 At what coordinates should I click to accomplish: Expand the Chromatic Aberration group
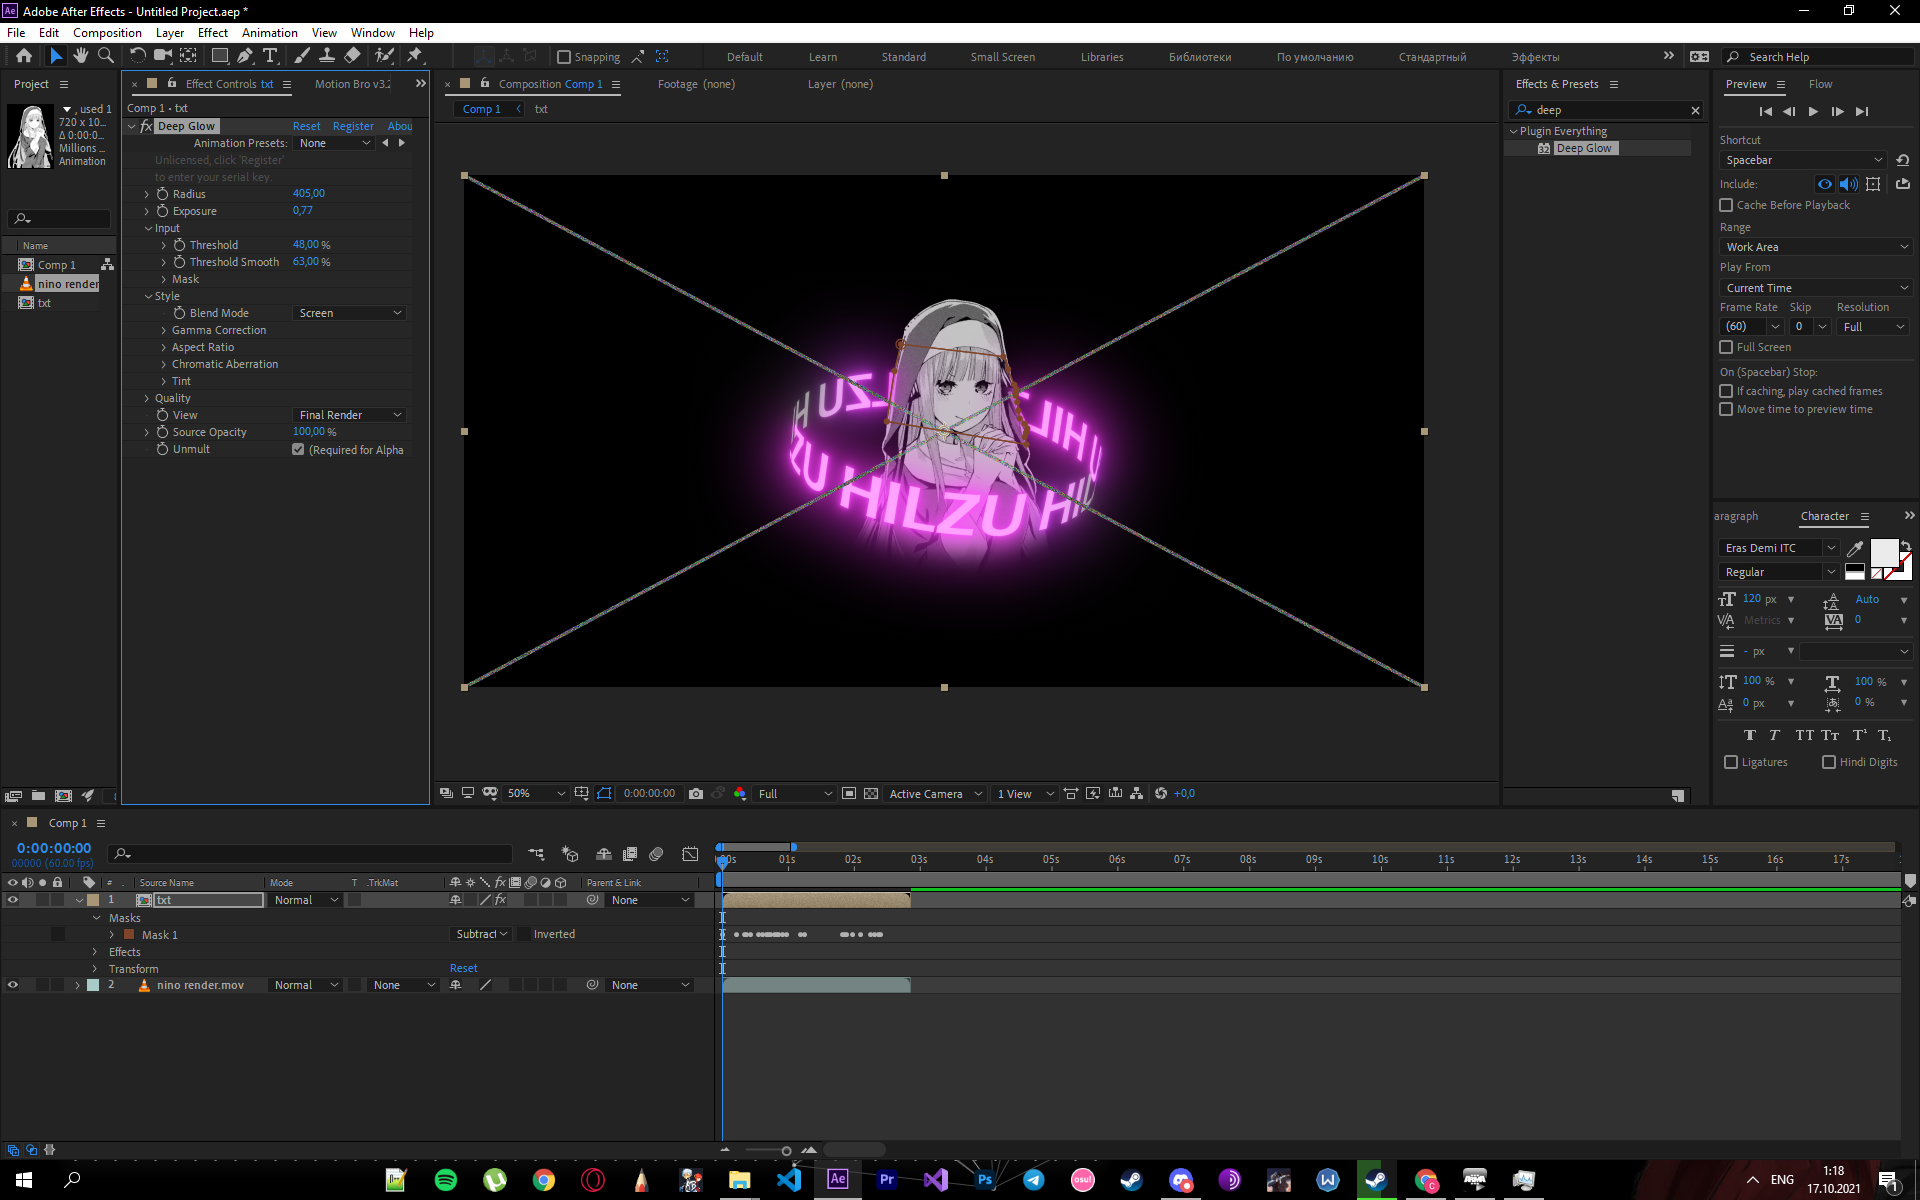pyautogui.click(x=164, y=364)
